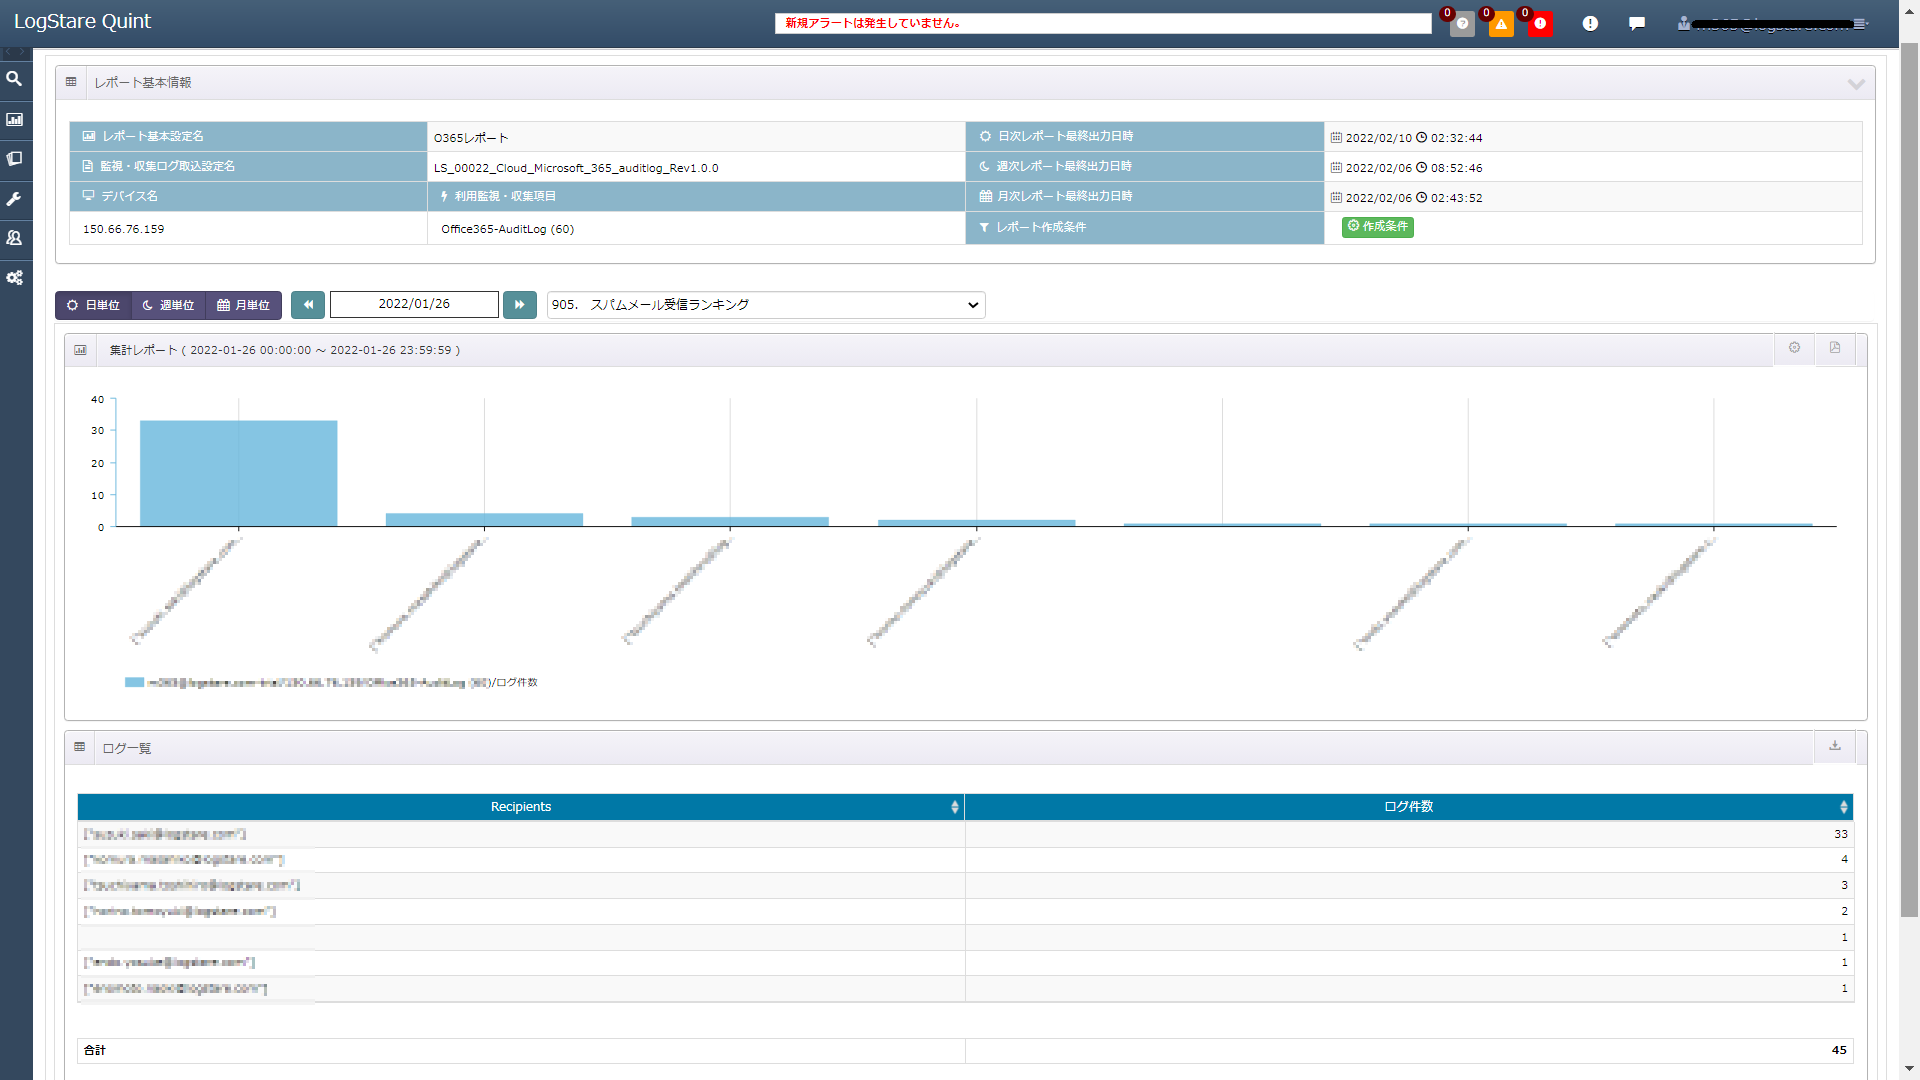
Task: Click the red critical alert icon
Action: click(x=1540, y=24)
